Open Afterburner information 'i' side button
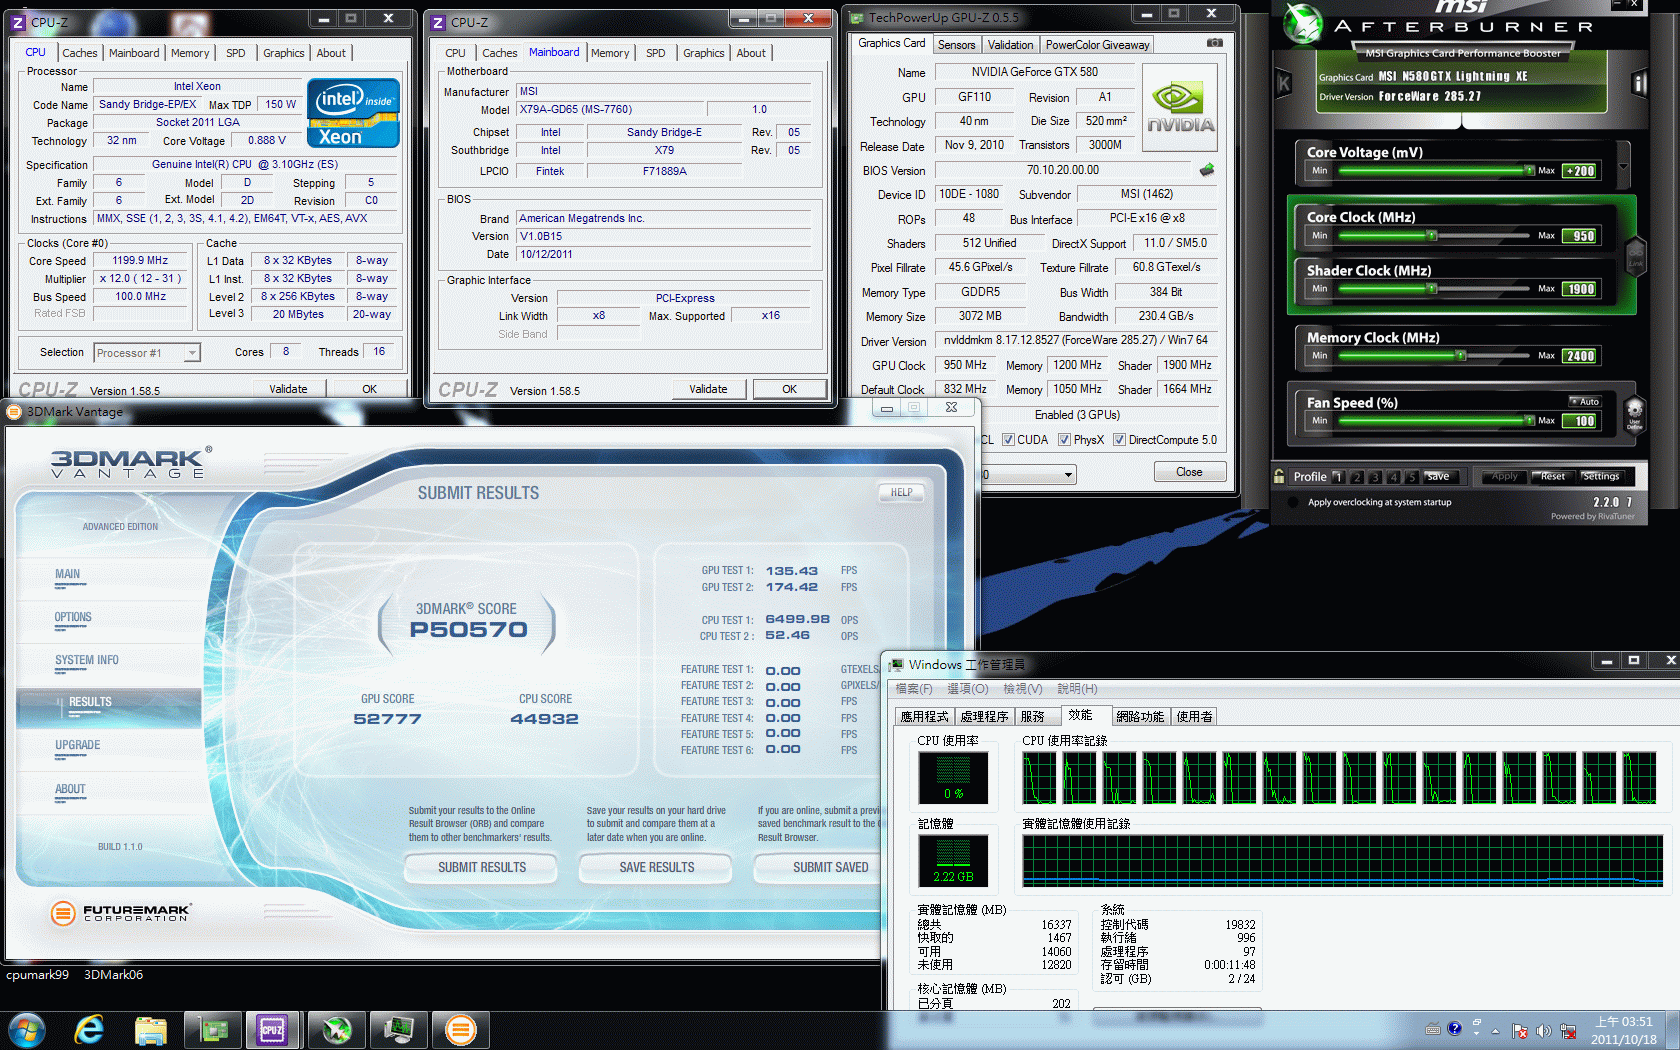1680x1050 pixels. [1640, 83]
